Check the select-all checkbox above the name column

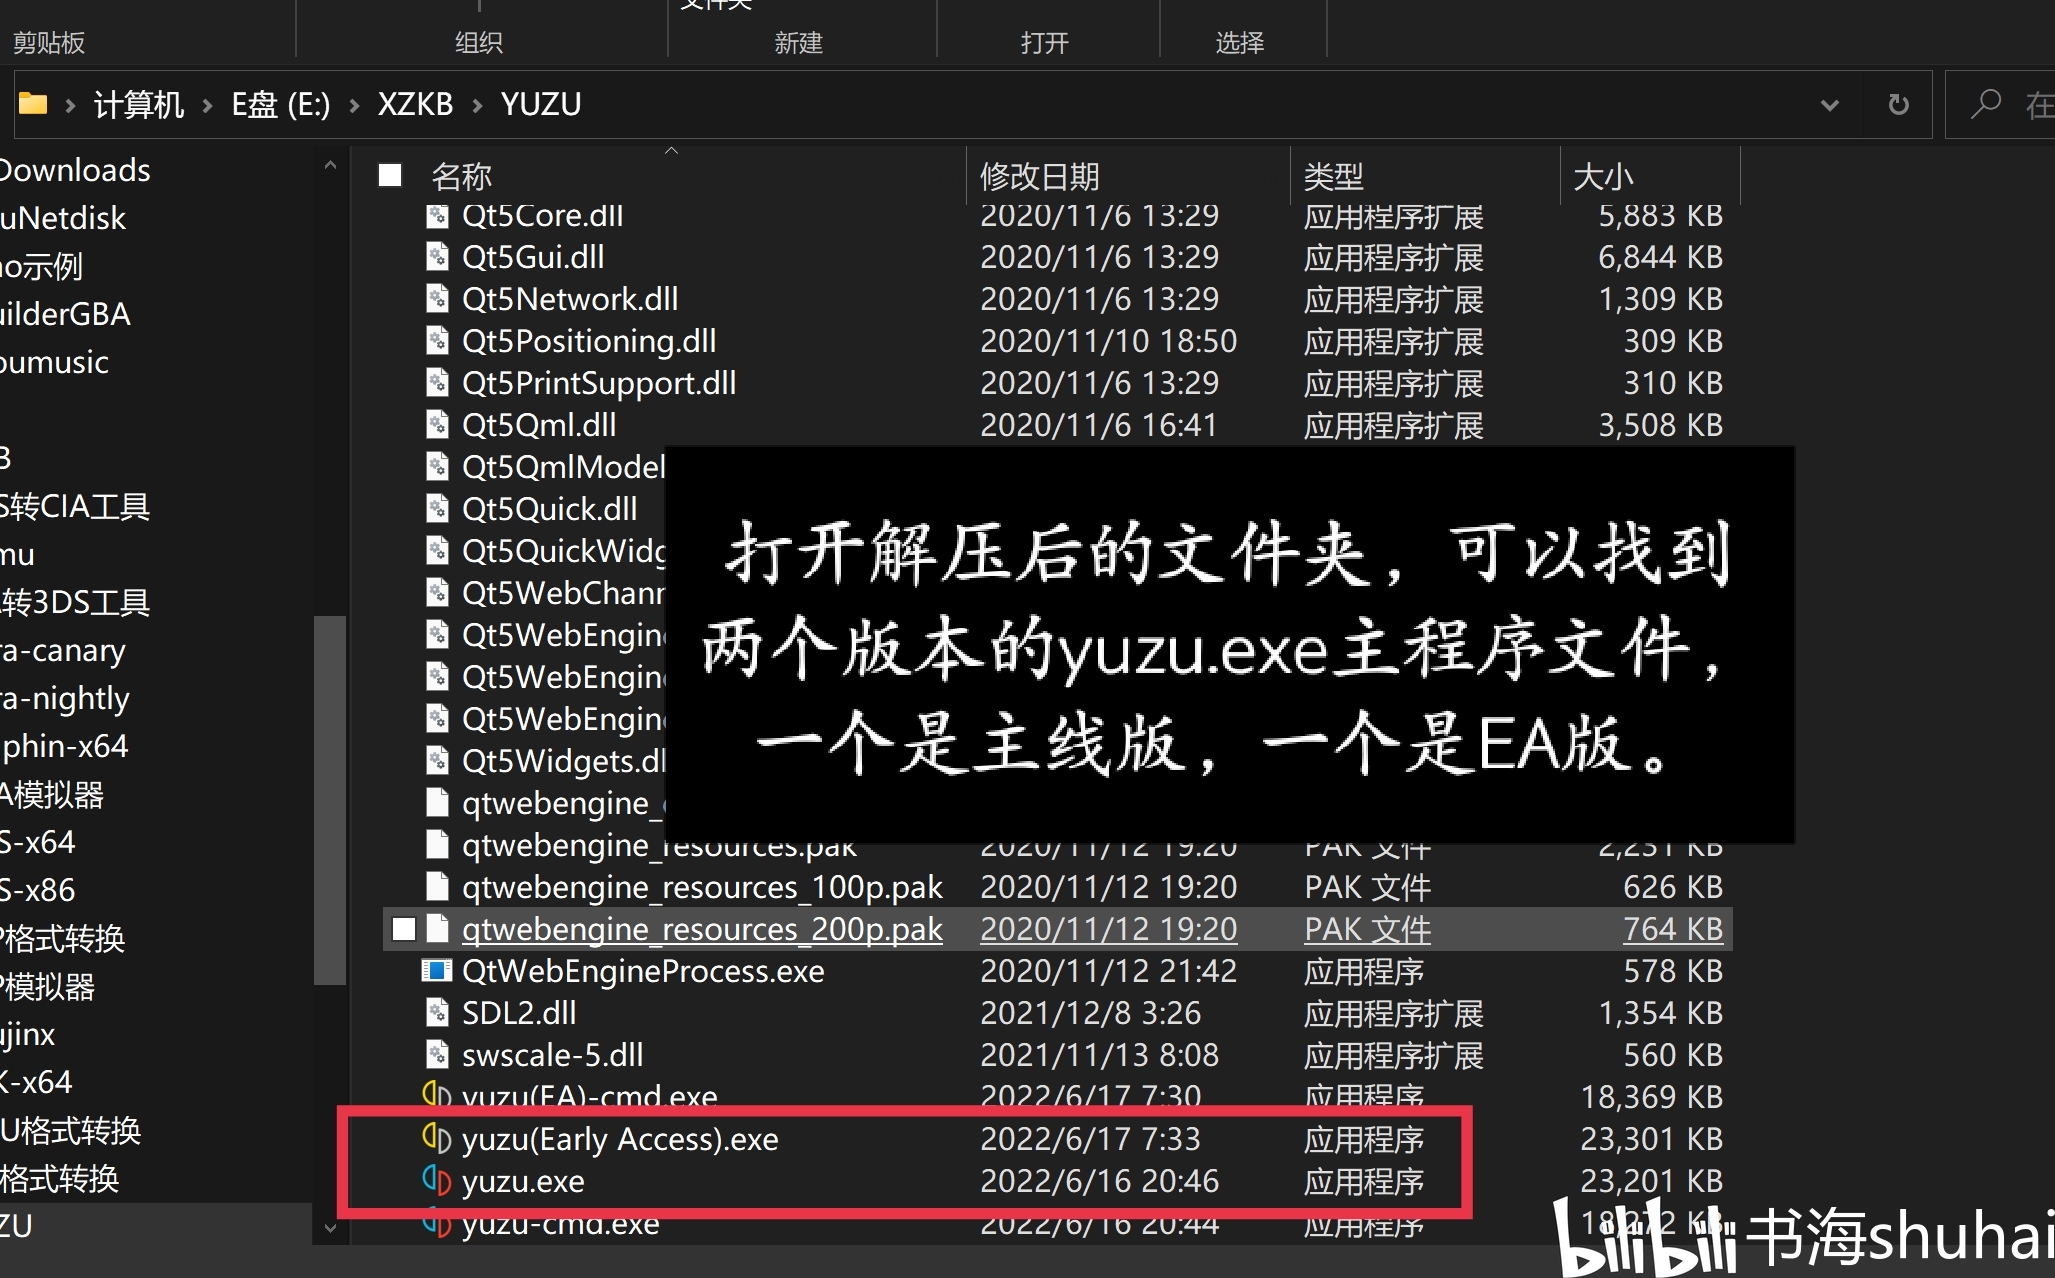tap(389, 174)
